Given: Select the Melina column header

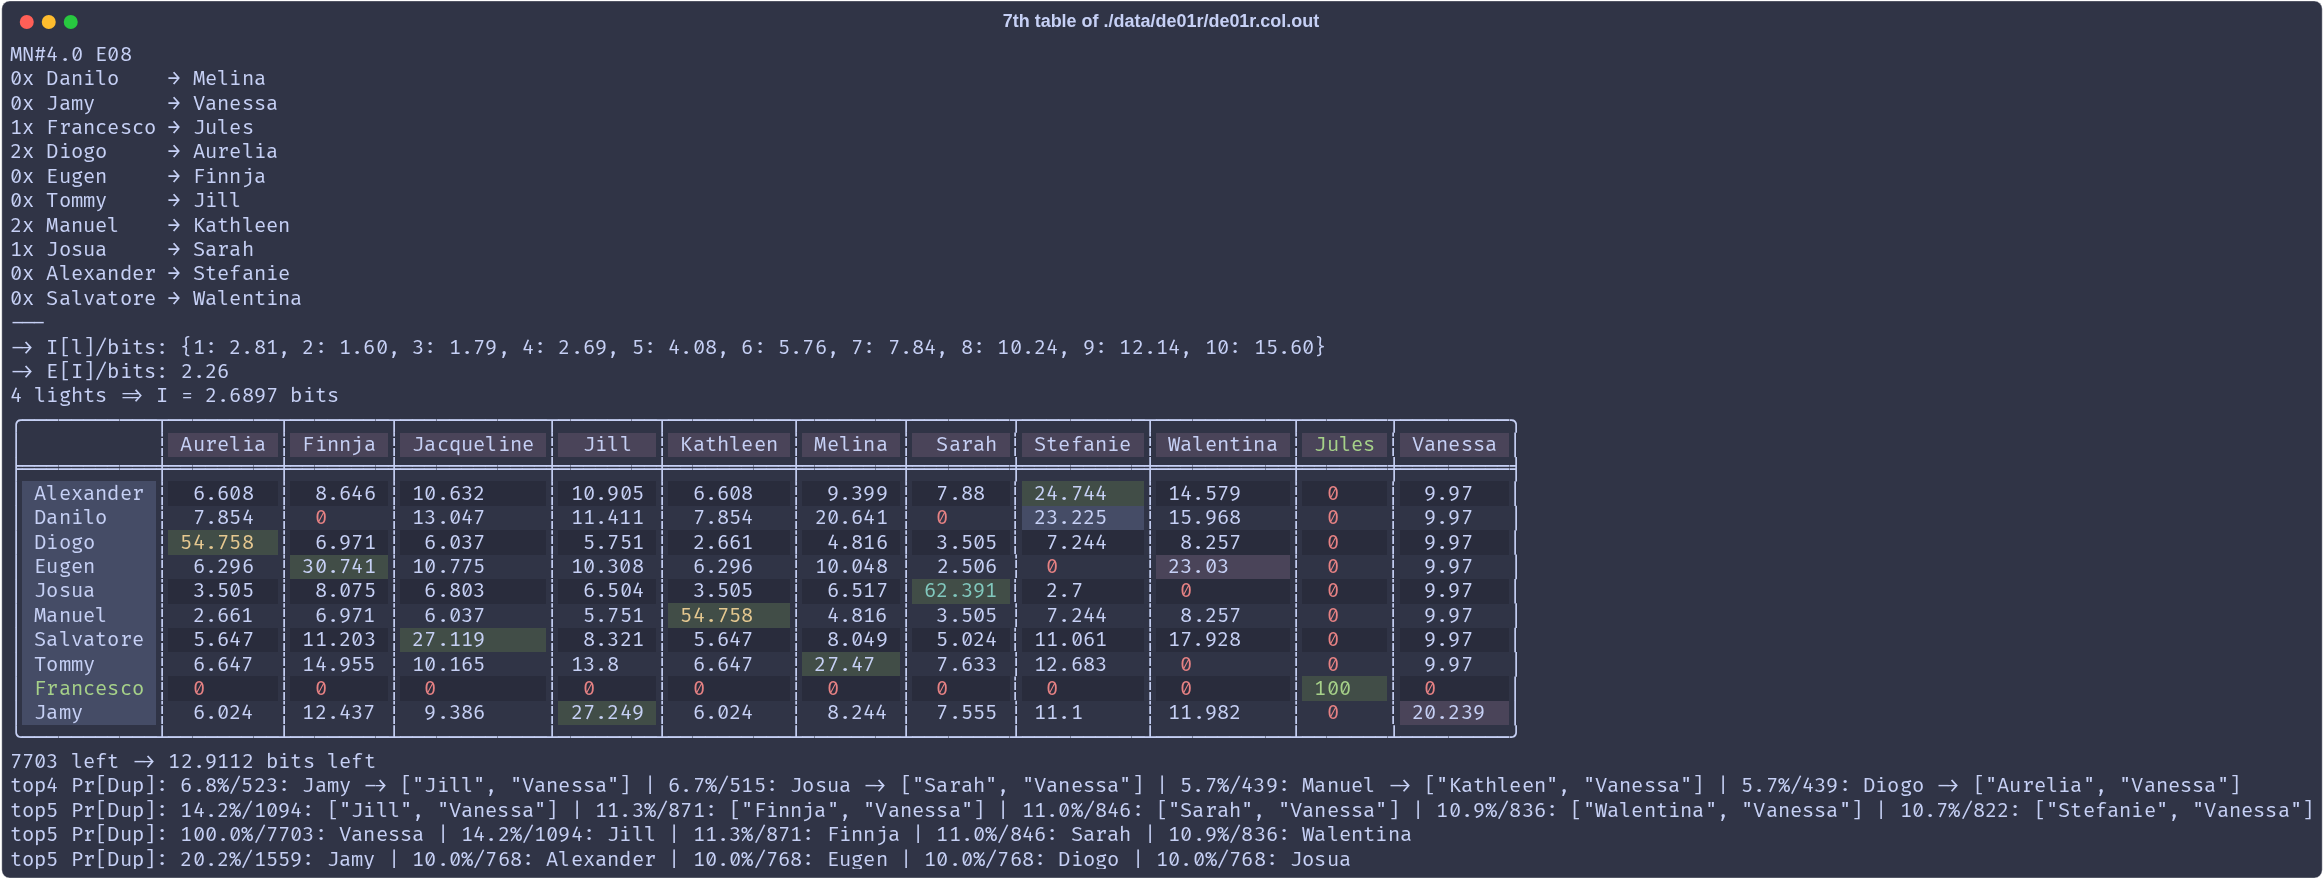Looking at the screenshot, I should pos(851,445).
